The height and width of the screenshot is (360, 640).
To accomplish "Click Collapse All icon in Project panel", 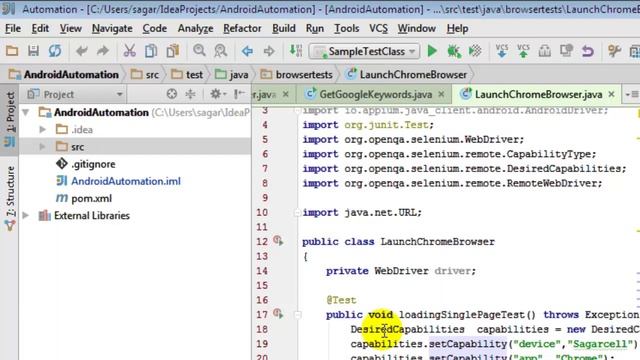I will (x=190, y=94).
